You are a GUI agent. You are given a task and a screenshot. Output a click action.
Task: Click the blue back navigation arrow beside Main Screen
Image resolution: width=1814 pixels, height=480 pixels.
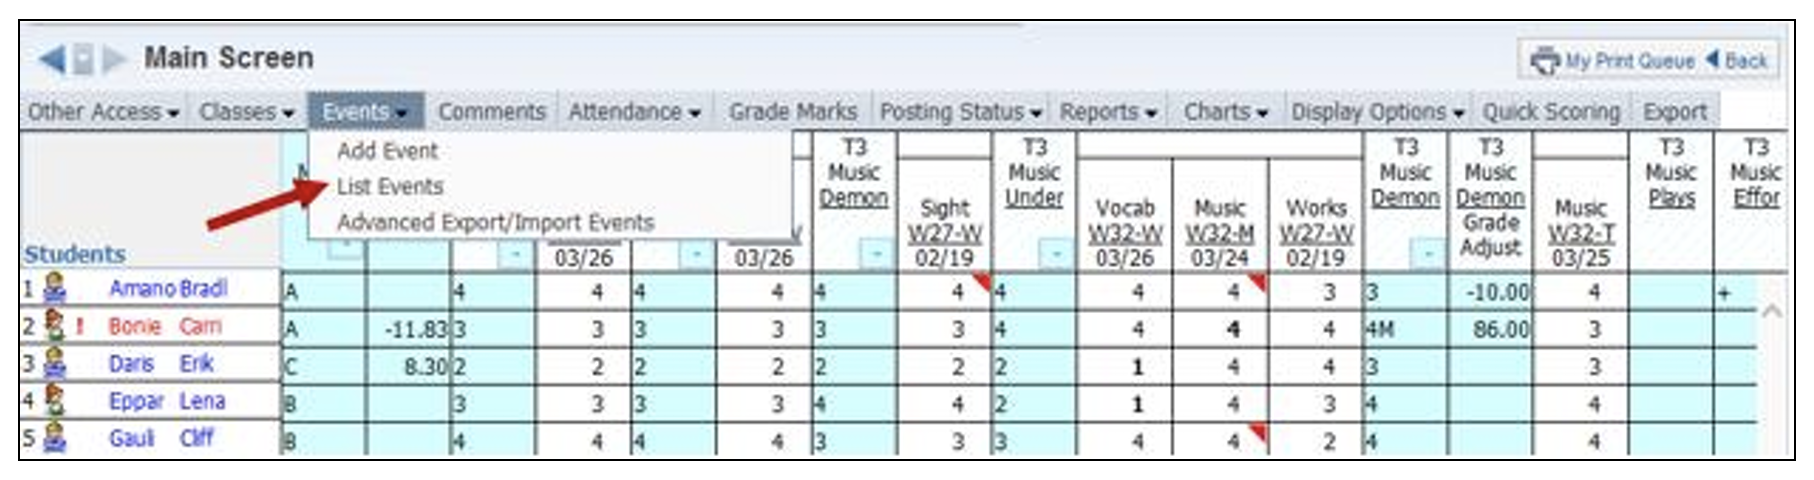click(x=52, y=59)
